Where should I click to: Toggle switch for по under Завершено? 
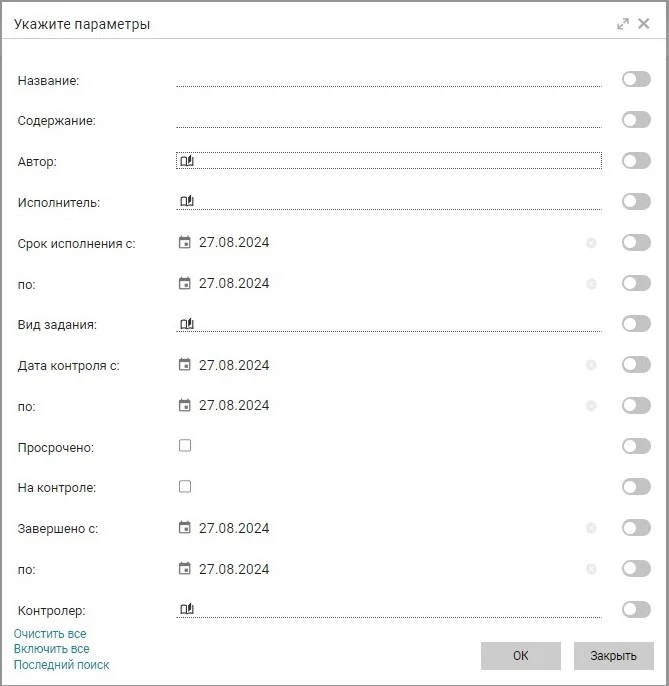coord(636,568)
